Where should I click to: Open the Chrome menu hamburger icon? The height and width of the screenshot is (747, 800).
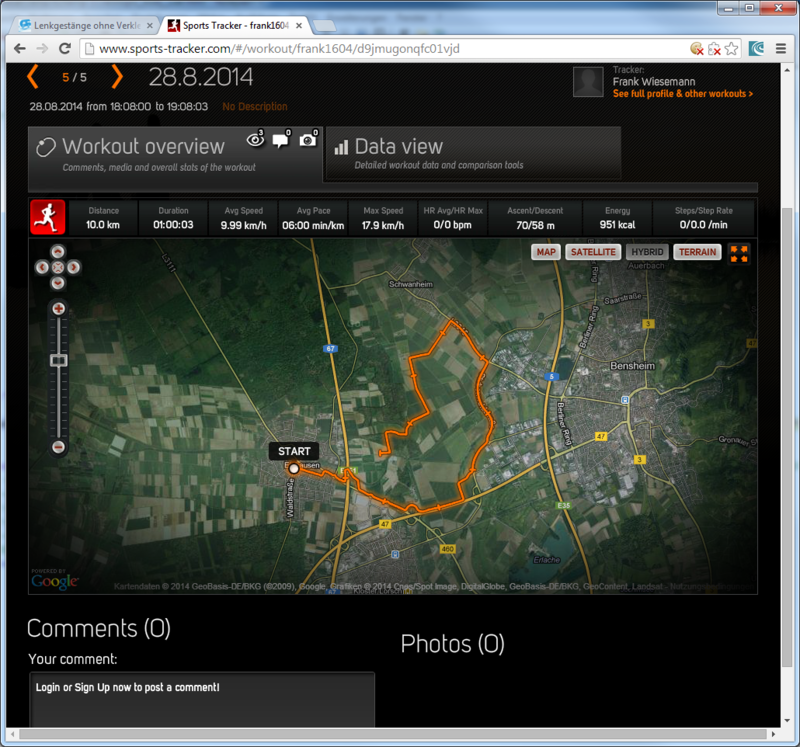coord(781,48)
